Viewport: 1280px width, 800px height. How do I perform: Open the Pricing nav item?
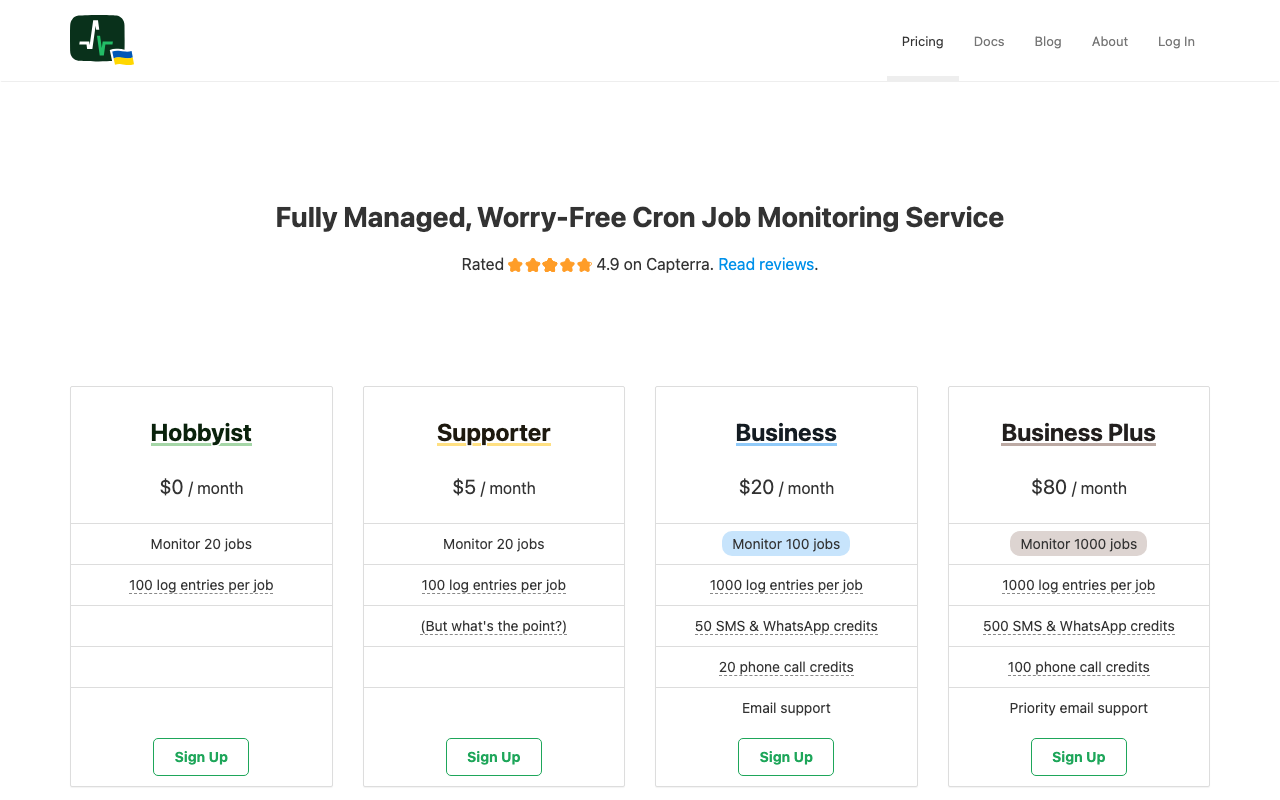[922, 41]
